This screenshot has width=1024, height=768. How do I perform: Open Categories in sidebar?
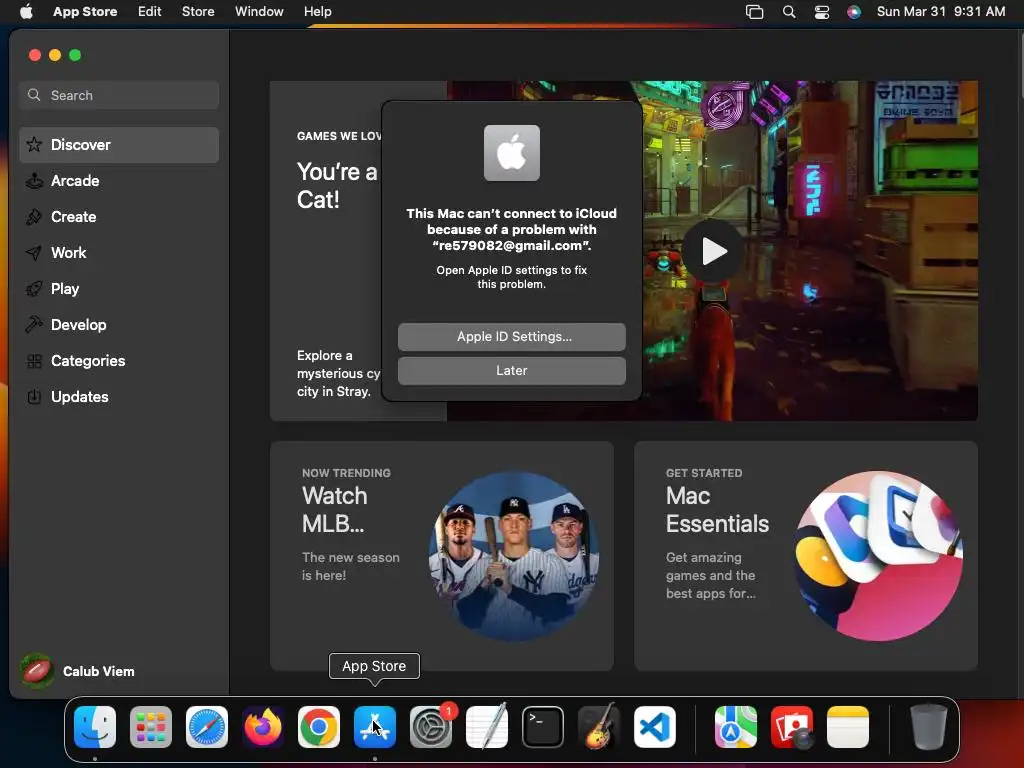coord(119,360)
